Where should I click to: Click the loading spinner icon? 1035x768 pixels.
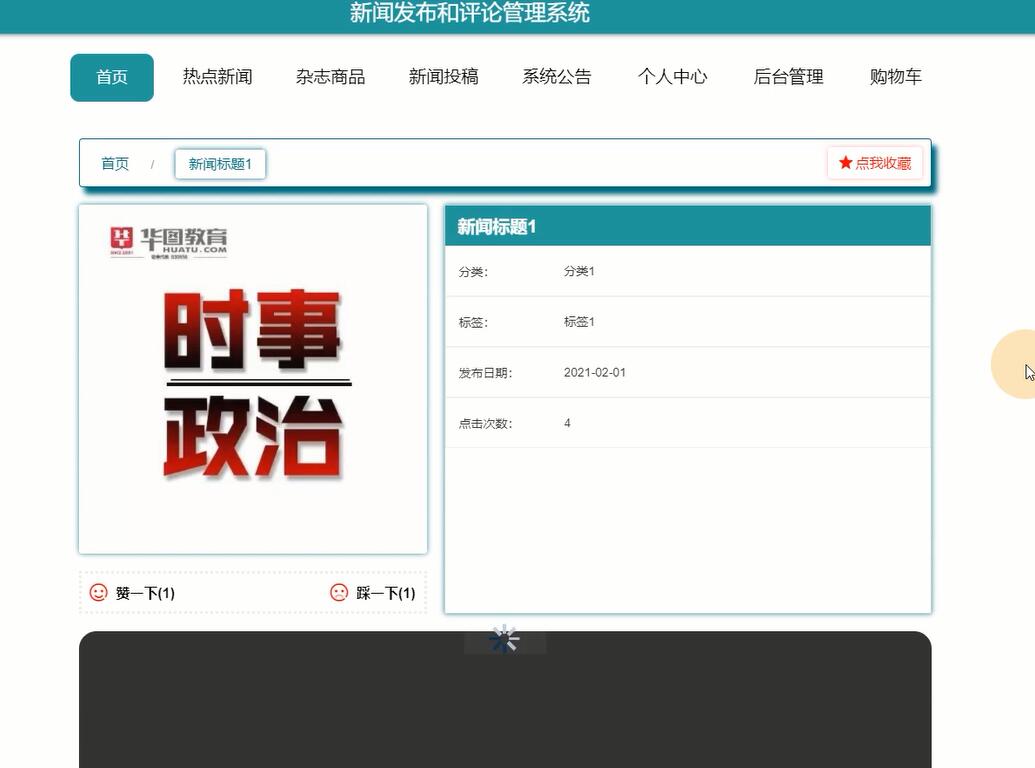click(x=505, y=639)
